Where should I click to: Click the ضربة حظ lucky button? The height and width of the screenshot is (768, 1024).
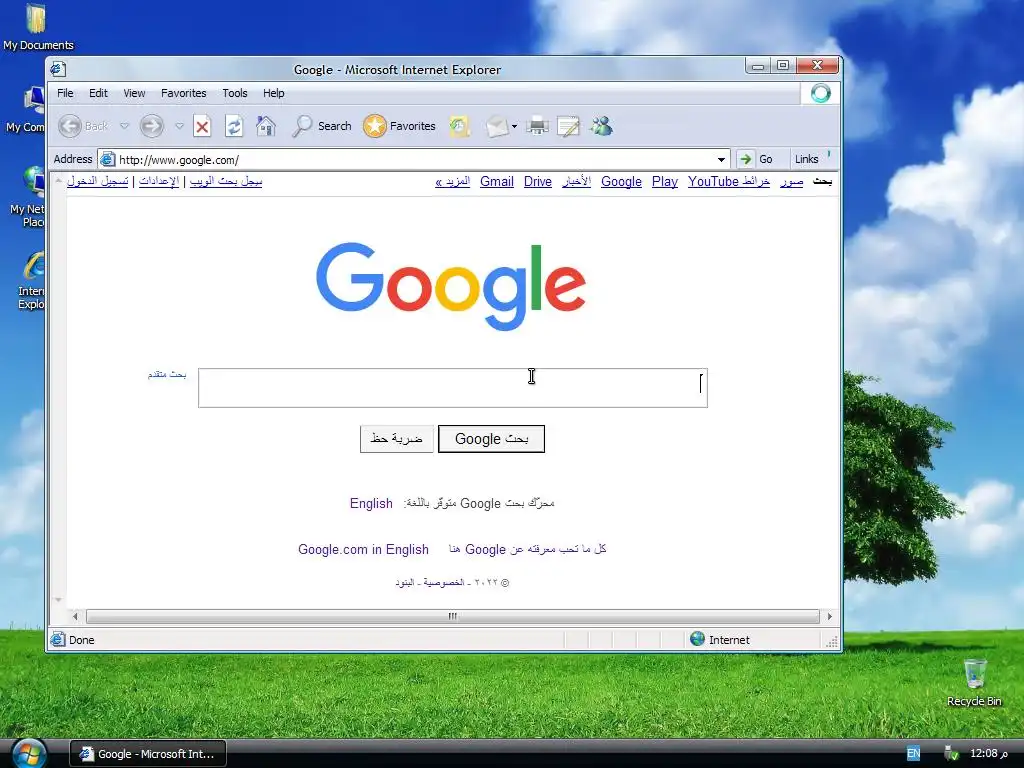pyautogui.click(x=396, y=439)
